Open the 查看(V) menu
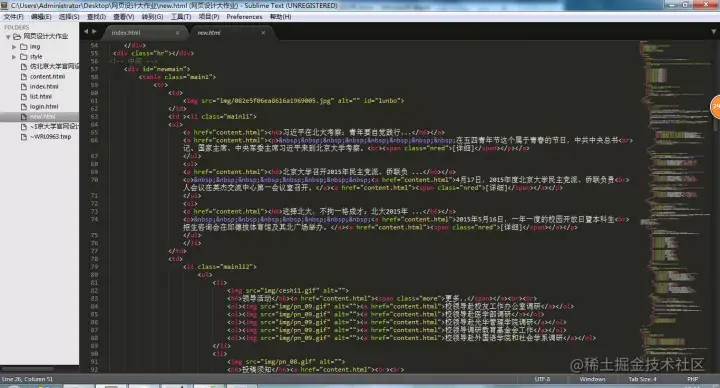This screenshot has height=388, width=720. click(x=124, y=17)
